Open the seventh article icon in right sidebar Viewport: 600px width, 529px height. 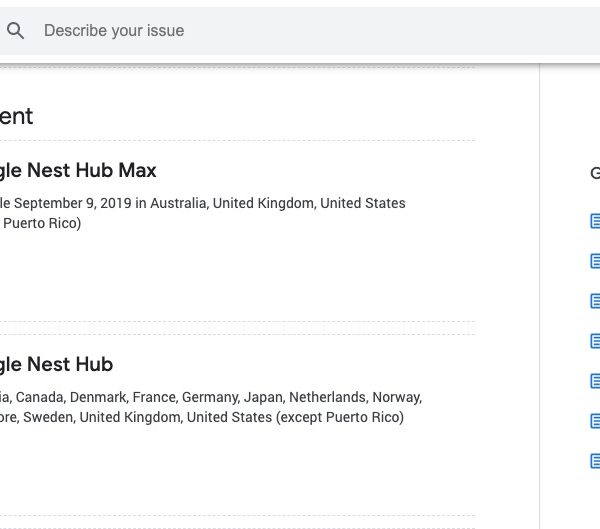(595, 461)
